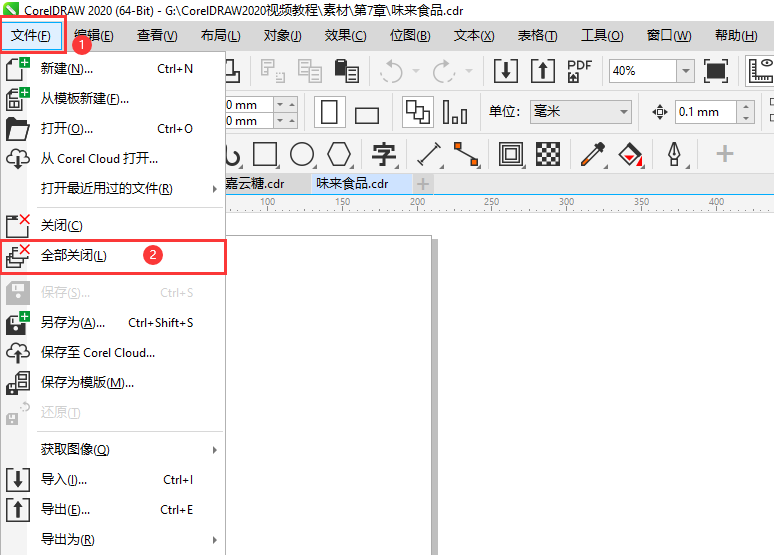The width and height of the screenshot is (774, 555).
Task: Select the Interactive Fill tool
Action: point(630,155)
